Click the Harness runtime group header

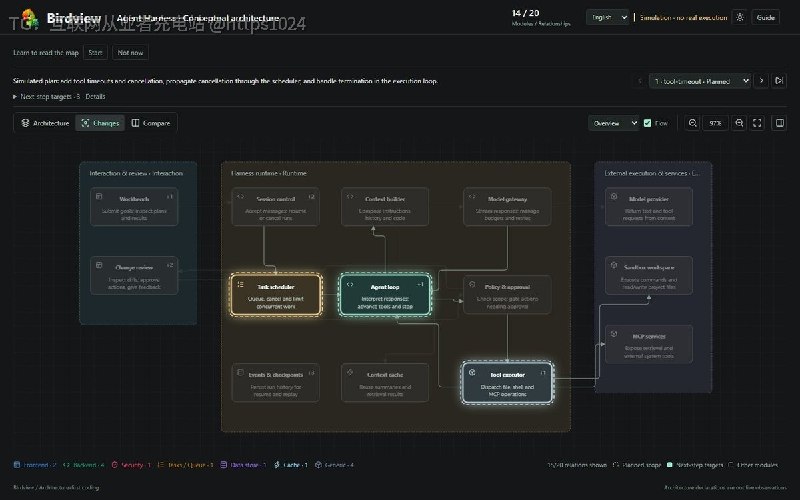pyautogui.click(x=268, y=173)
